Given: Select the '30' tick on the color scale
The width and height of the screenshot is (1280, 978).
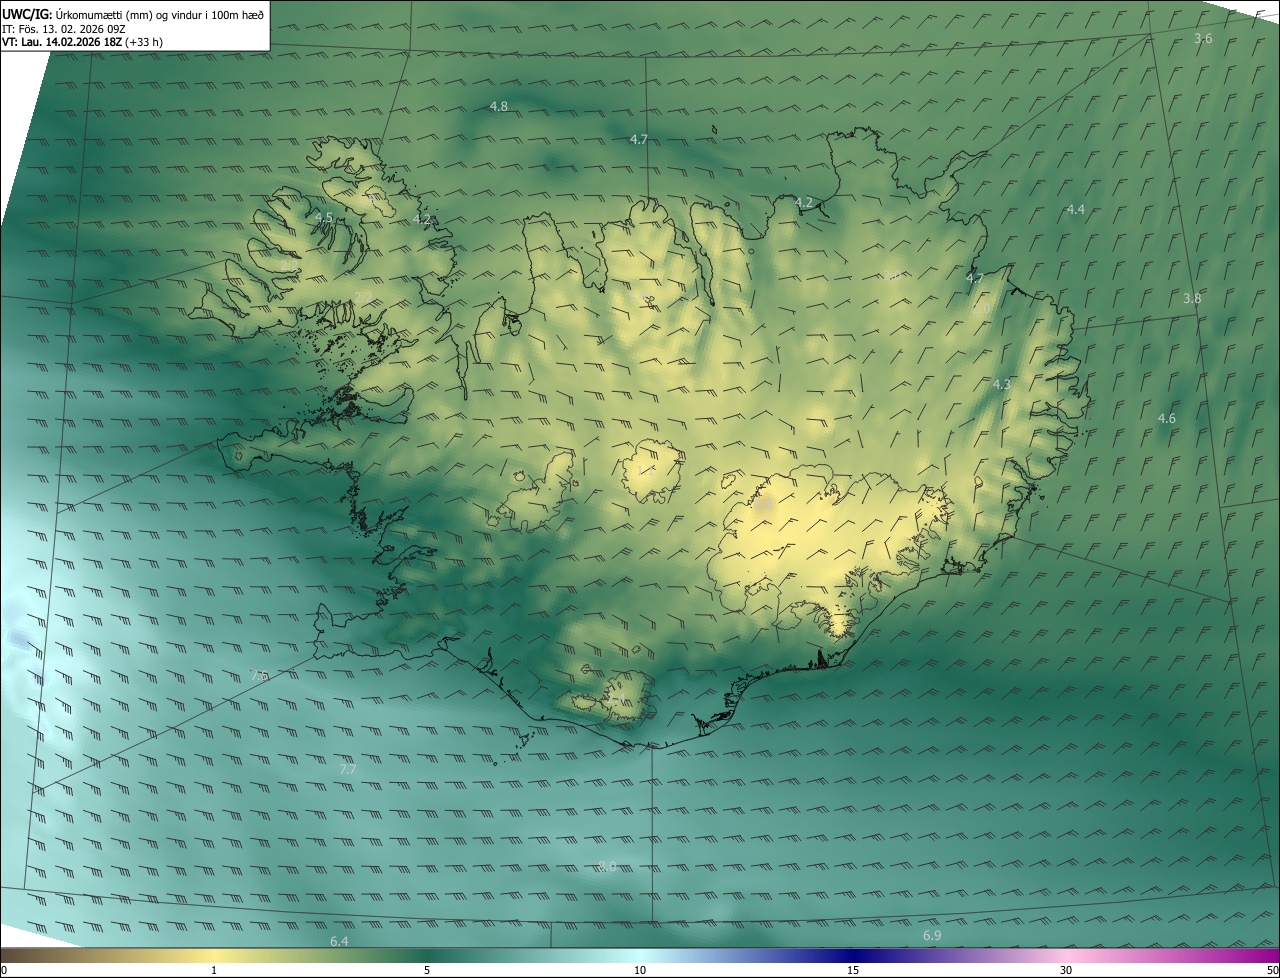Looking at the screenshot, I should click(1066, 970).
